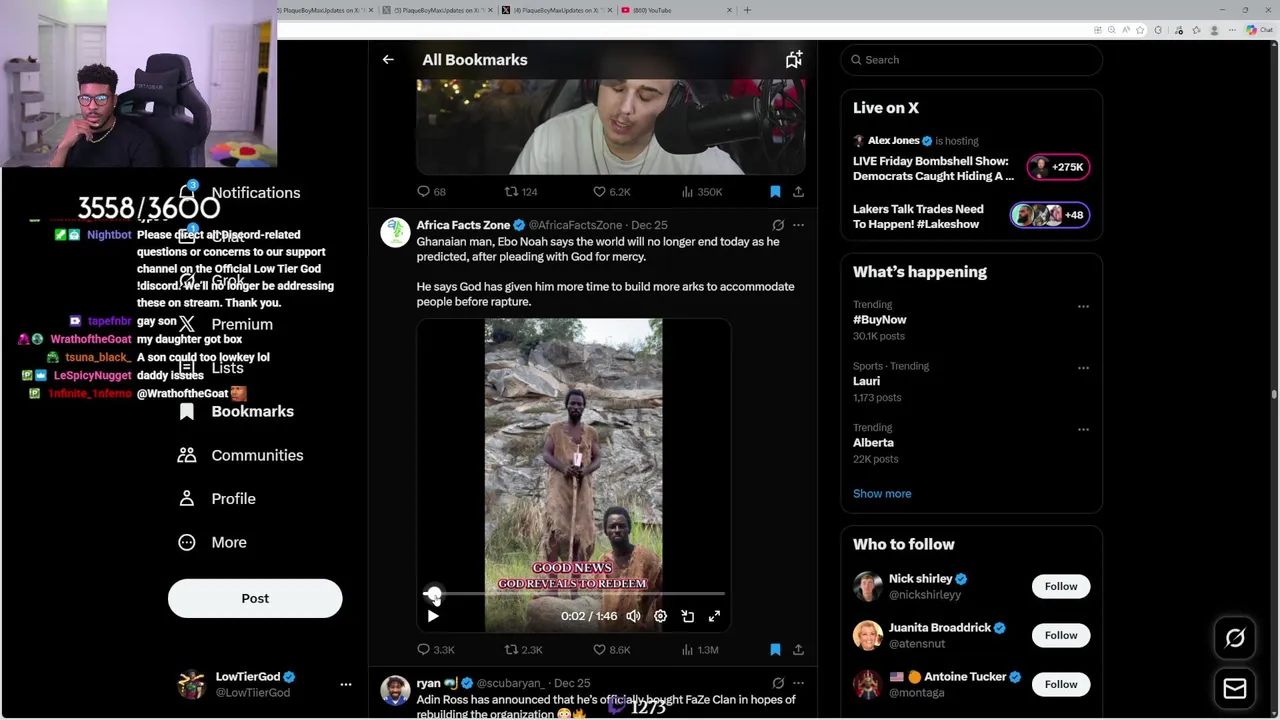Remove bookmark on Africa Facts Zone post
Image resolution: width=1280 pixels, height=720 pixels.
click(775, 650)
